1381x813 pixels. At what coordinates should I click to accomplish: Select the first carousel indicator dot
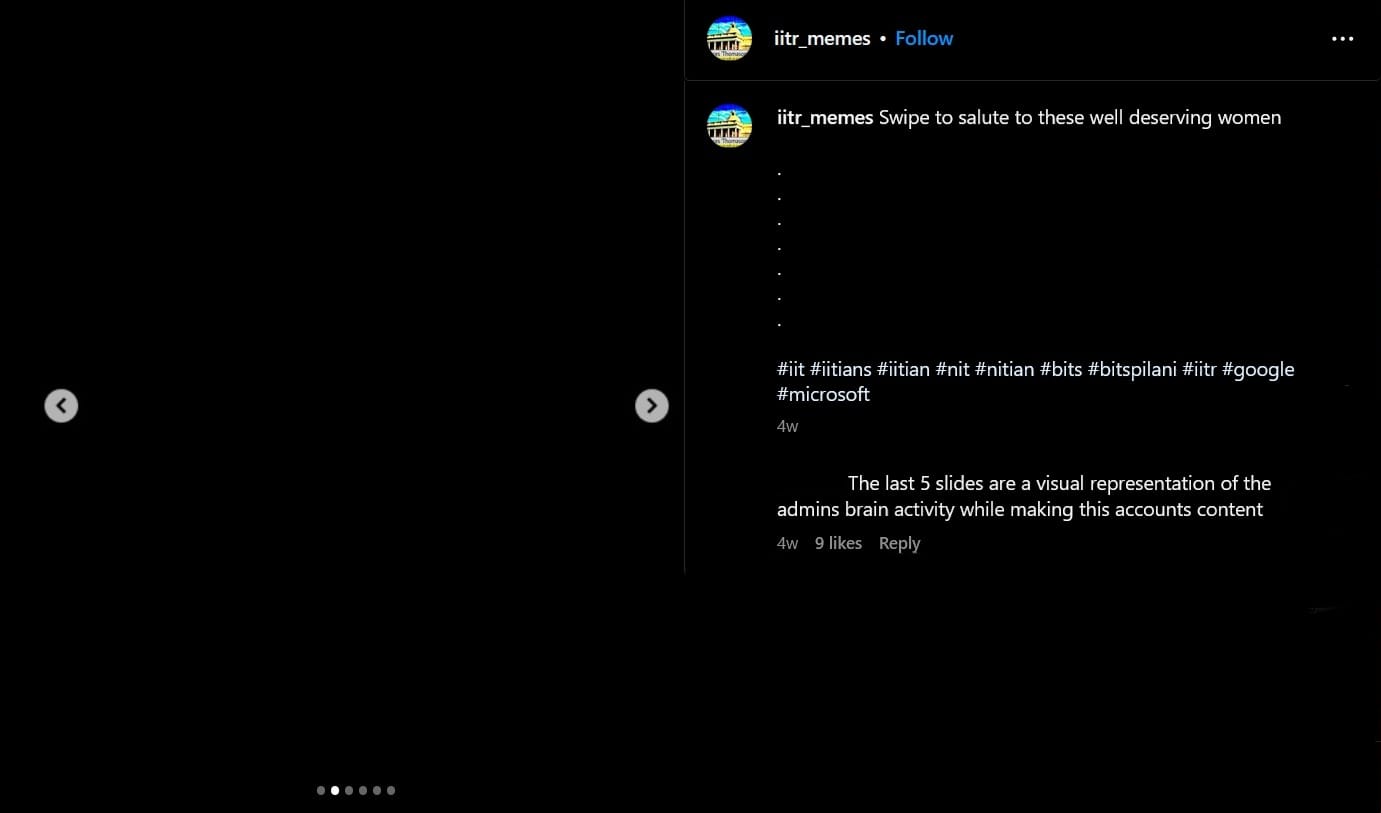click(x=321, y=790)
